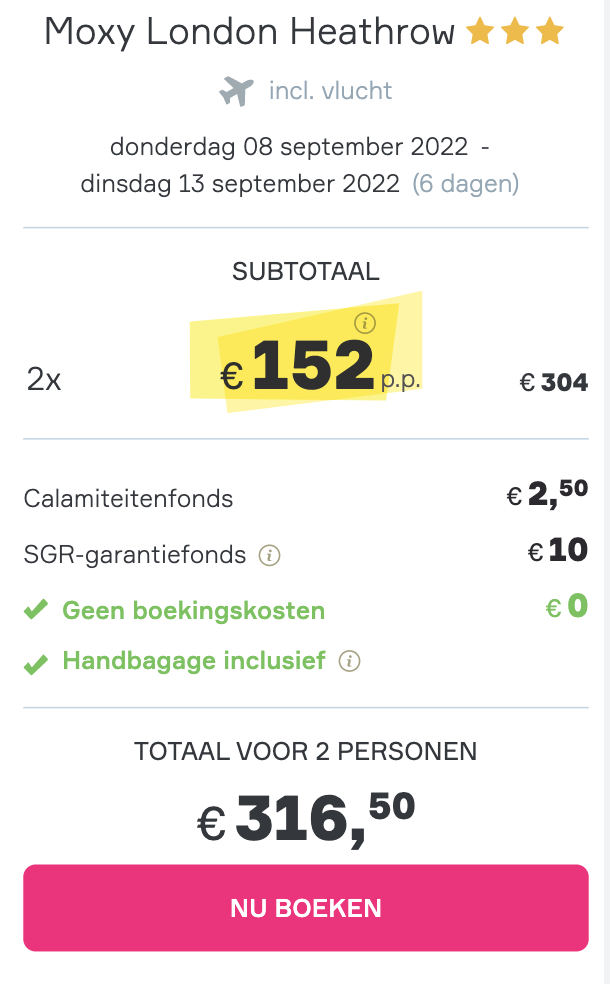The width and height of the screenshot is (610, 984).
Task: Click the second hotel rating star
Action: pyautogui.click(x=515, y=31)
